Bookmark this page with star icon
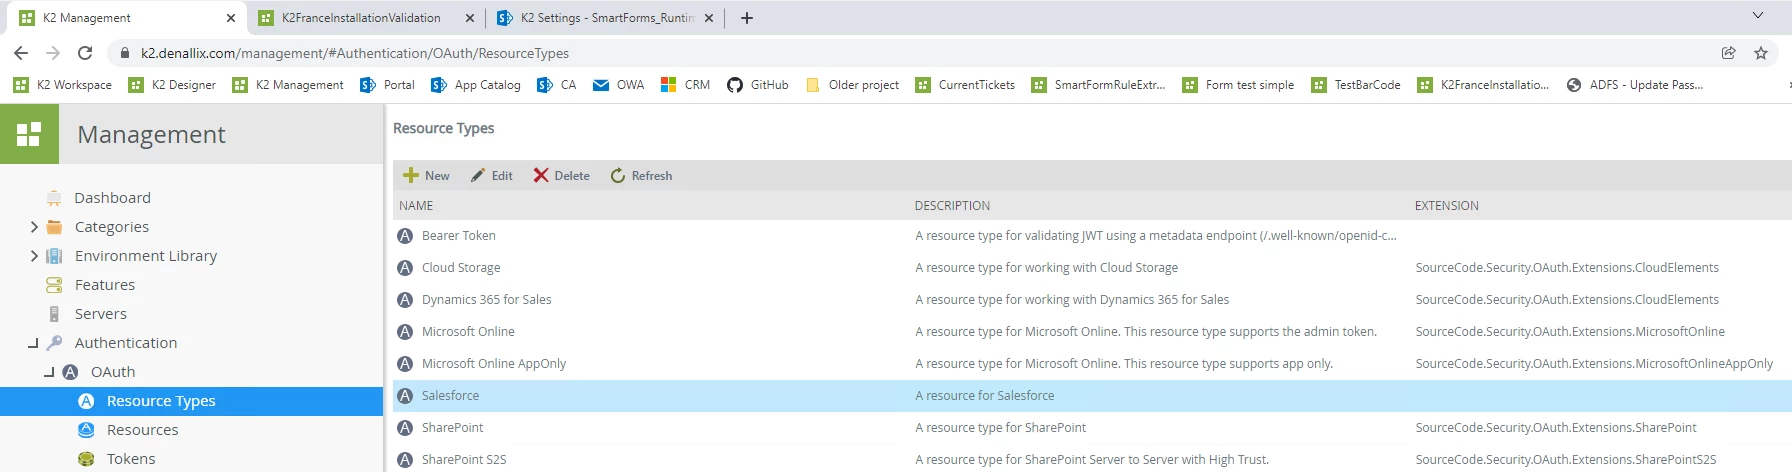 (x=1761, y=53)
